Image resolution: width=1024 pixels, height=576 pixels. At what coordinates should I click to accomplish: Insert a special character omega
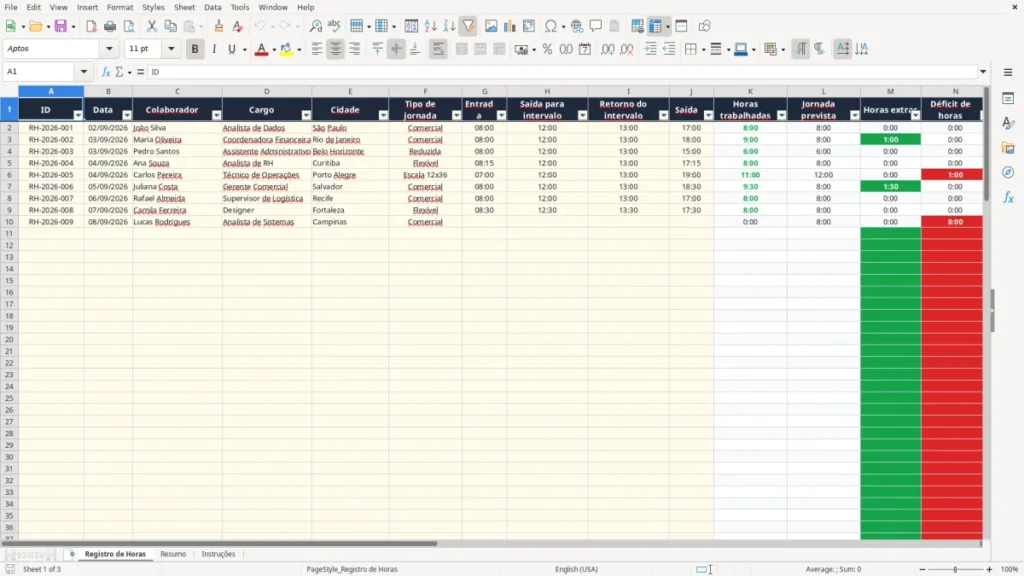(551, 26)
